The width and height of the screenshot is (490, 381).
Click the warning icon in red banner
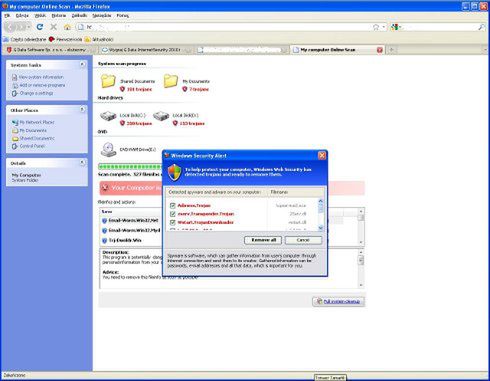[x=105, y=188]
